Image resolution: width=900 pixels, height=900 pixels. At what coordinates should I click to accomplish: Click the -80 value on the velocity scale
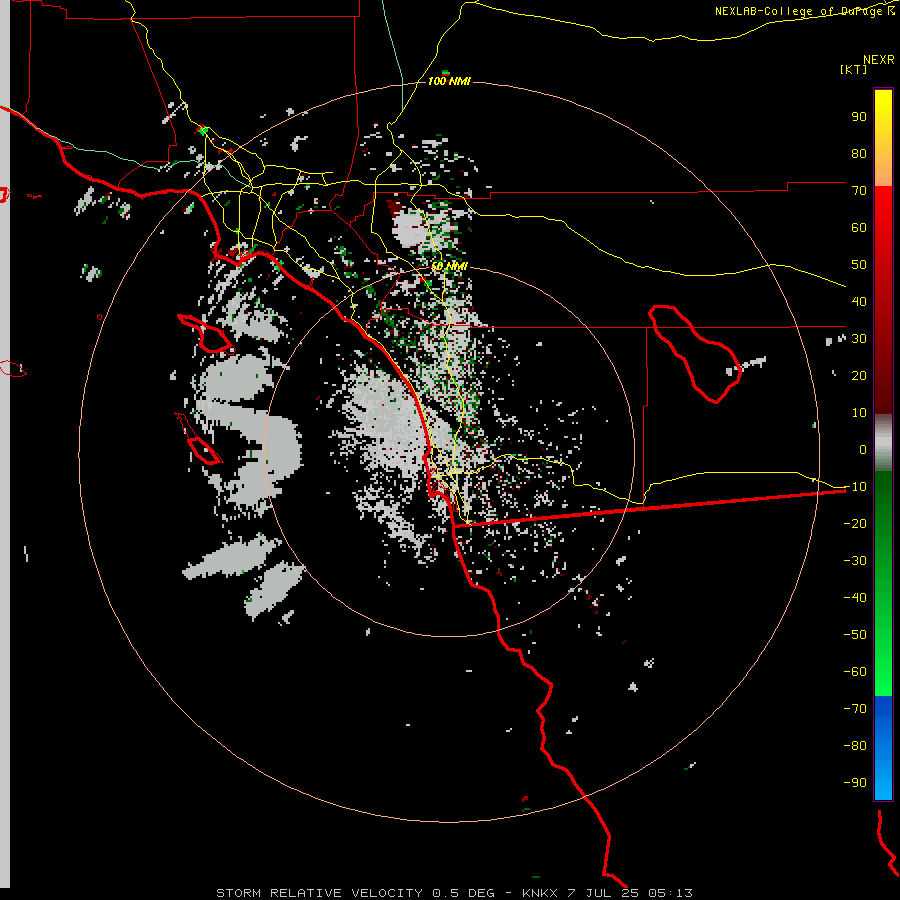point(855,746)
